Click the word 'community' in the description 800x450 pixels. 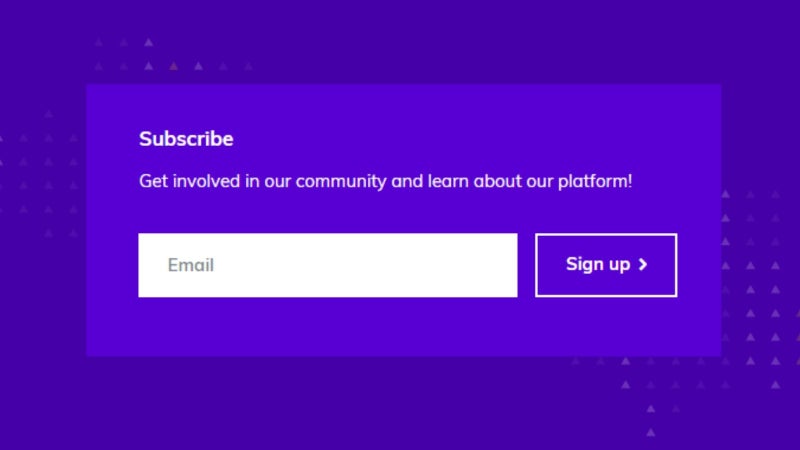click(x=341, y=182)
